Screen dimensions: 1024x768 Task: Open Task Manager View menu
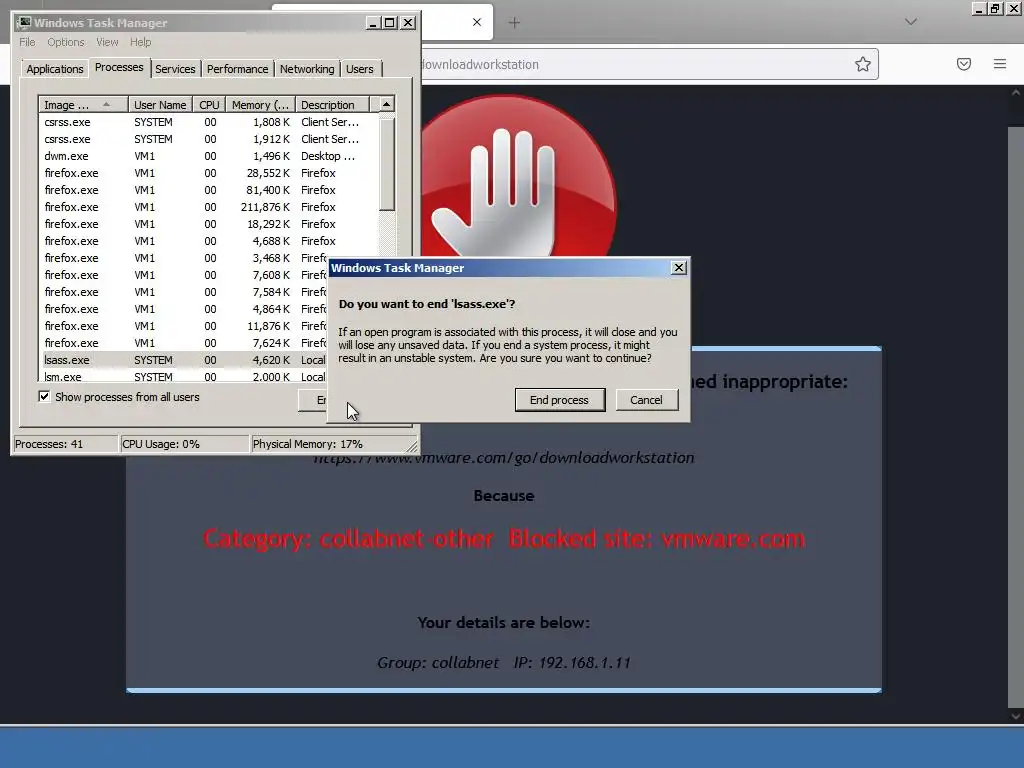pyautogui.click(x=107, y=42)
